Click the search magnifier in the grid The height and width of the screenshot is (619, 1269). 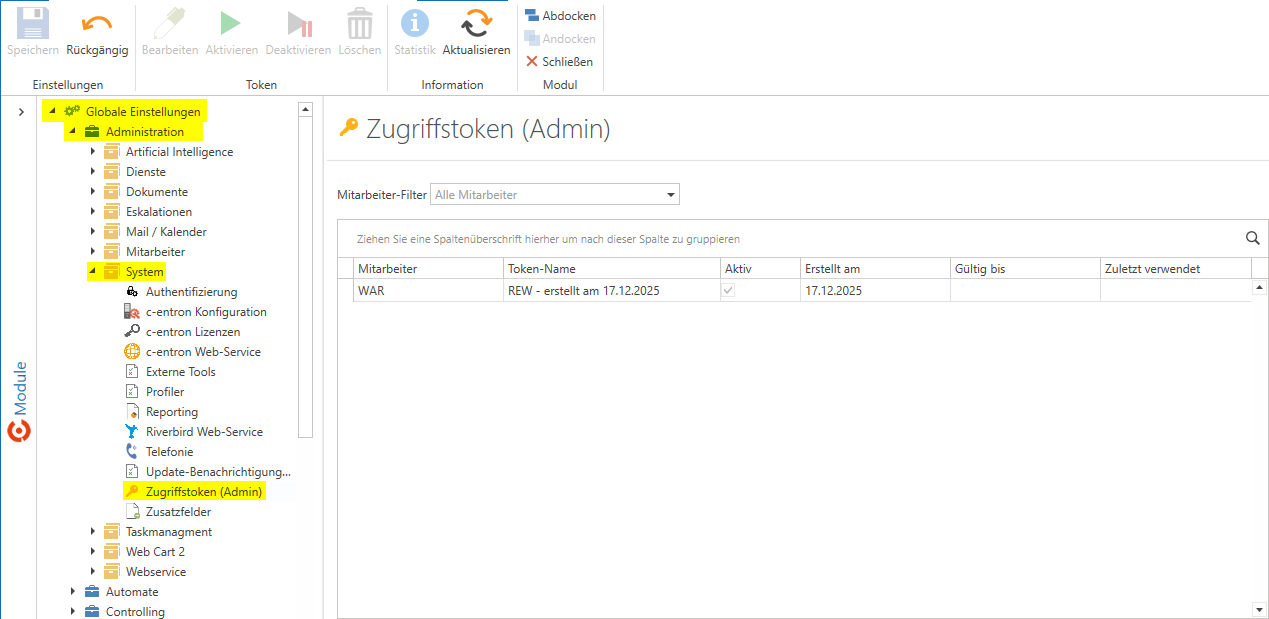[1252, 238]
